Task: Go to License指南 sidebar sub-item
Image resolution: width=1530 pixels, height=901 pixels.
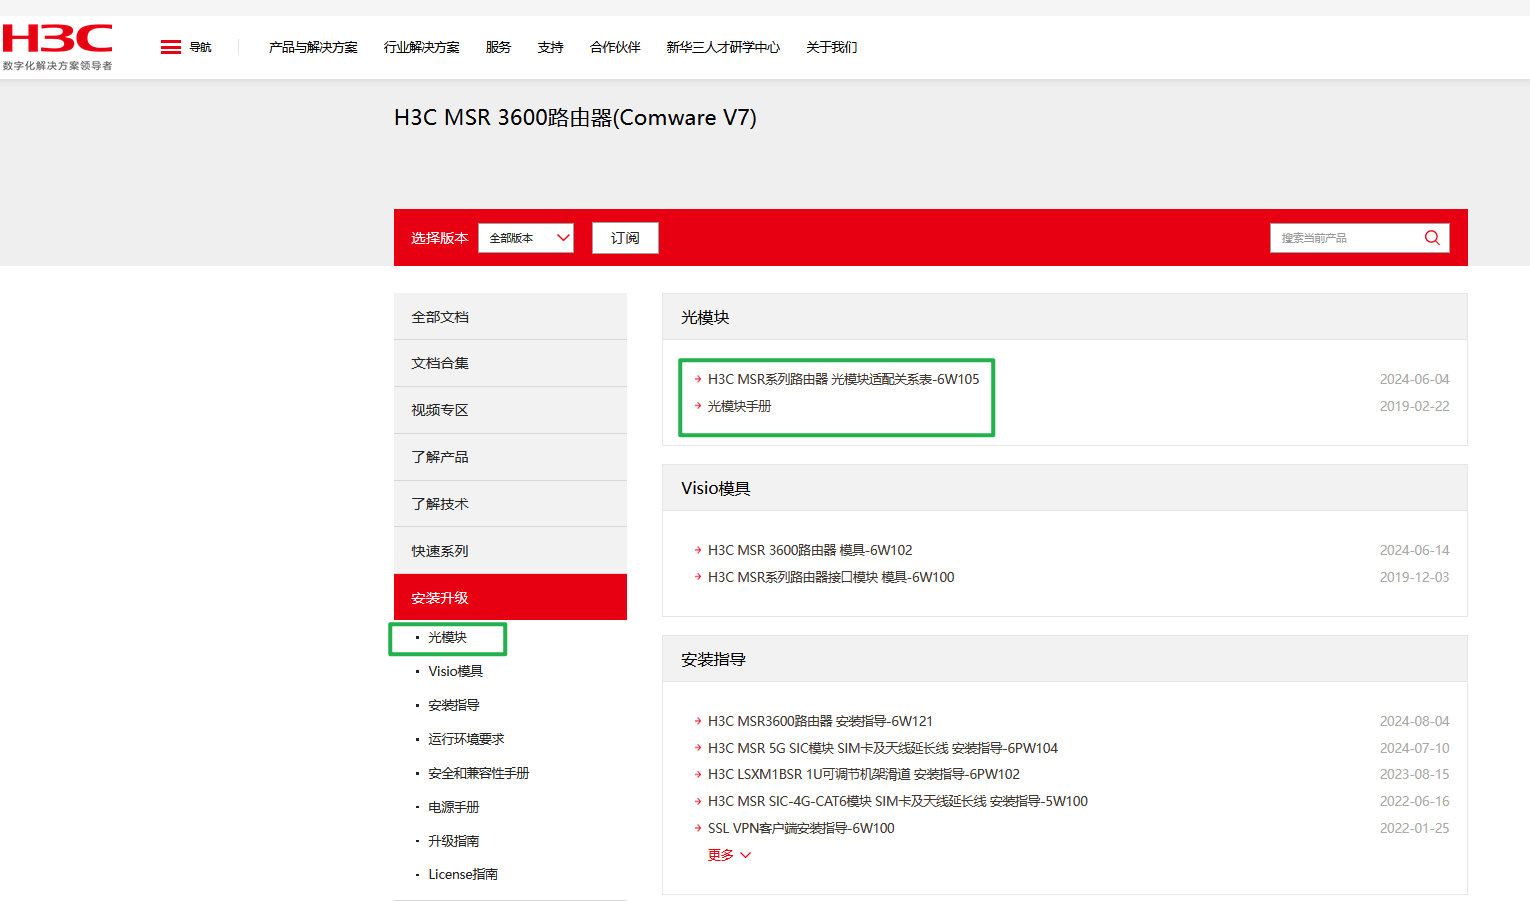Action: coord(463,874)
